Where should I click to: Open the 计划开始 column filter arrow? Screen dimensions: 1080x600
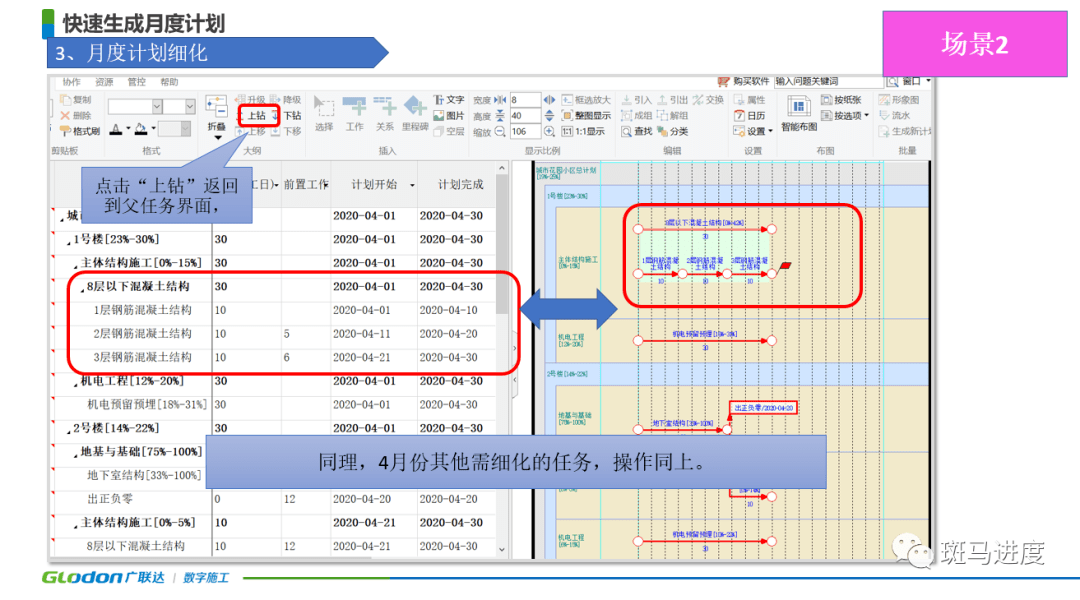(x=412, y=185)
